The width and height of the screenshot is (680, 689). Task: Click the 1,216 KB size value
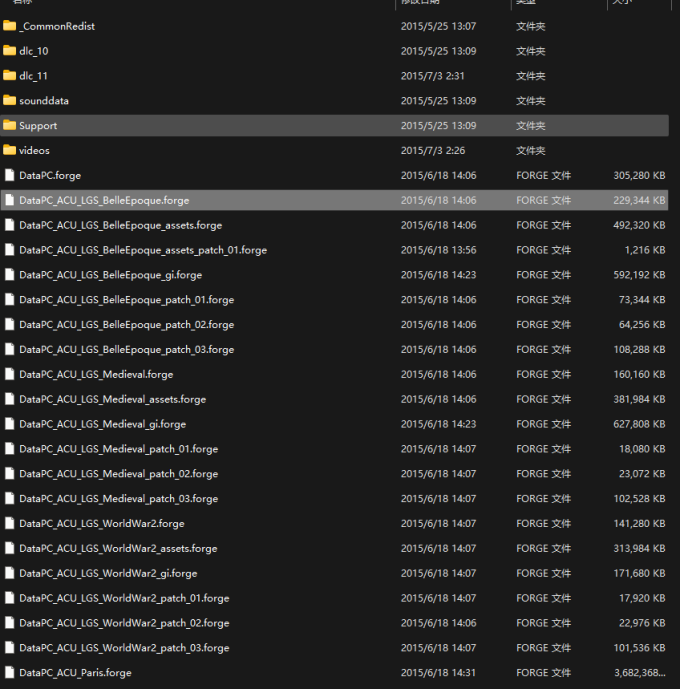point(645,250)
